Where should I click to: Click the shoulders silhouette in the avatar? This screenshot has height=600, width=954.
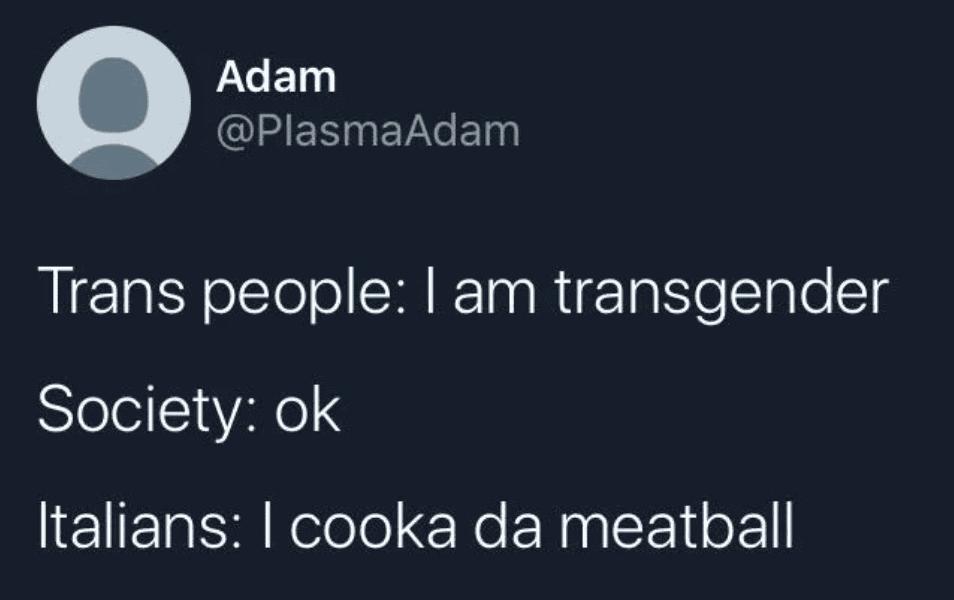click(x=114, y=160)
